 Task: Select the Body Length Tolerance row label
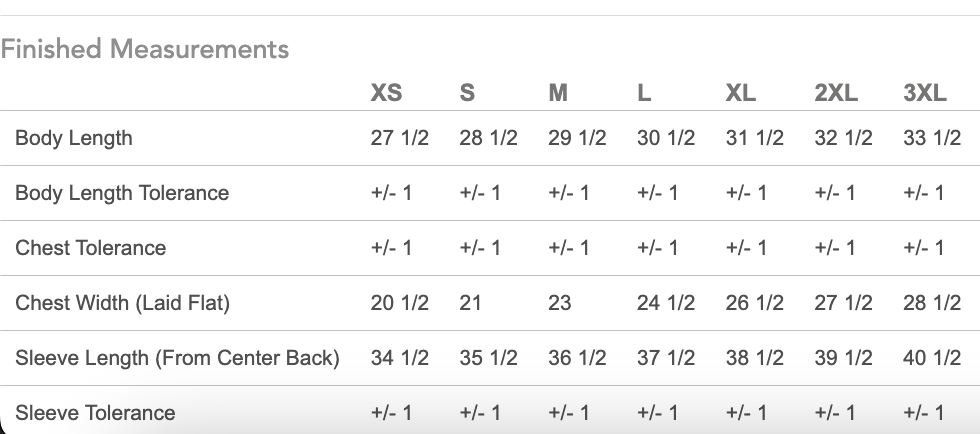122,193
